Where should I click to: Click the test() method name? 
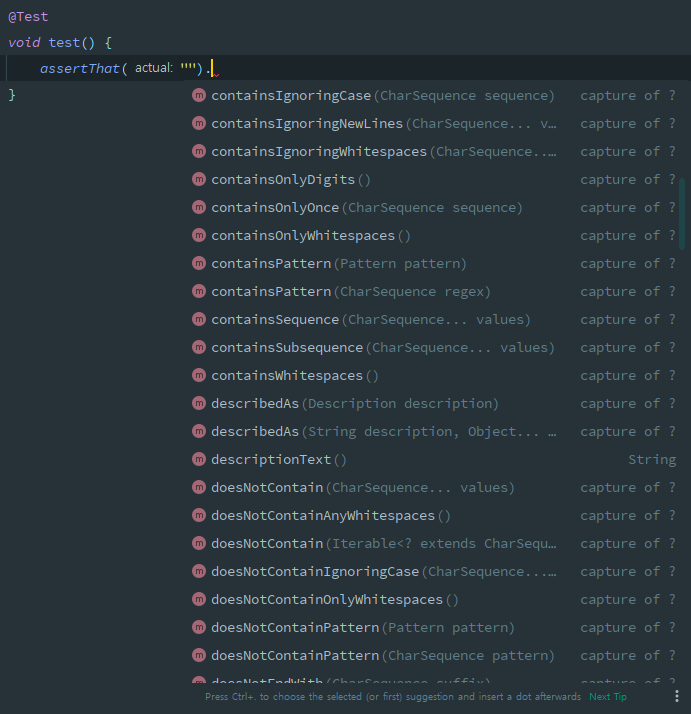64,43
